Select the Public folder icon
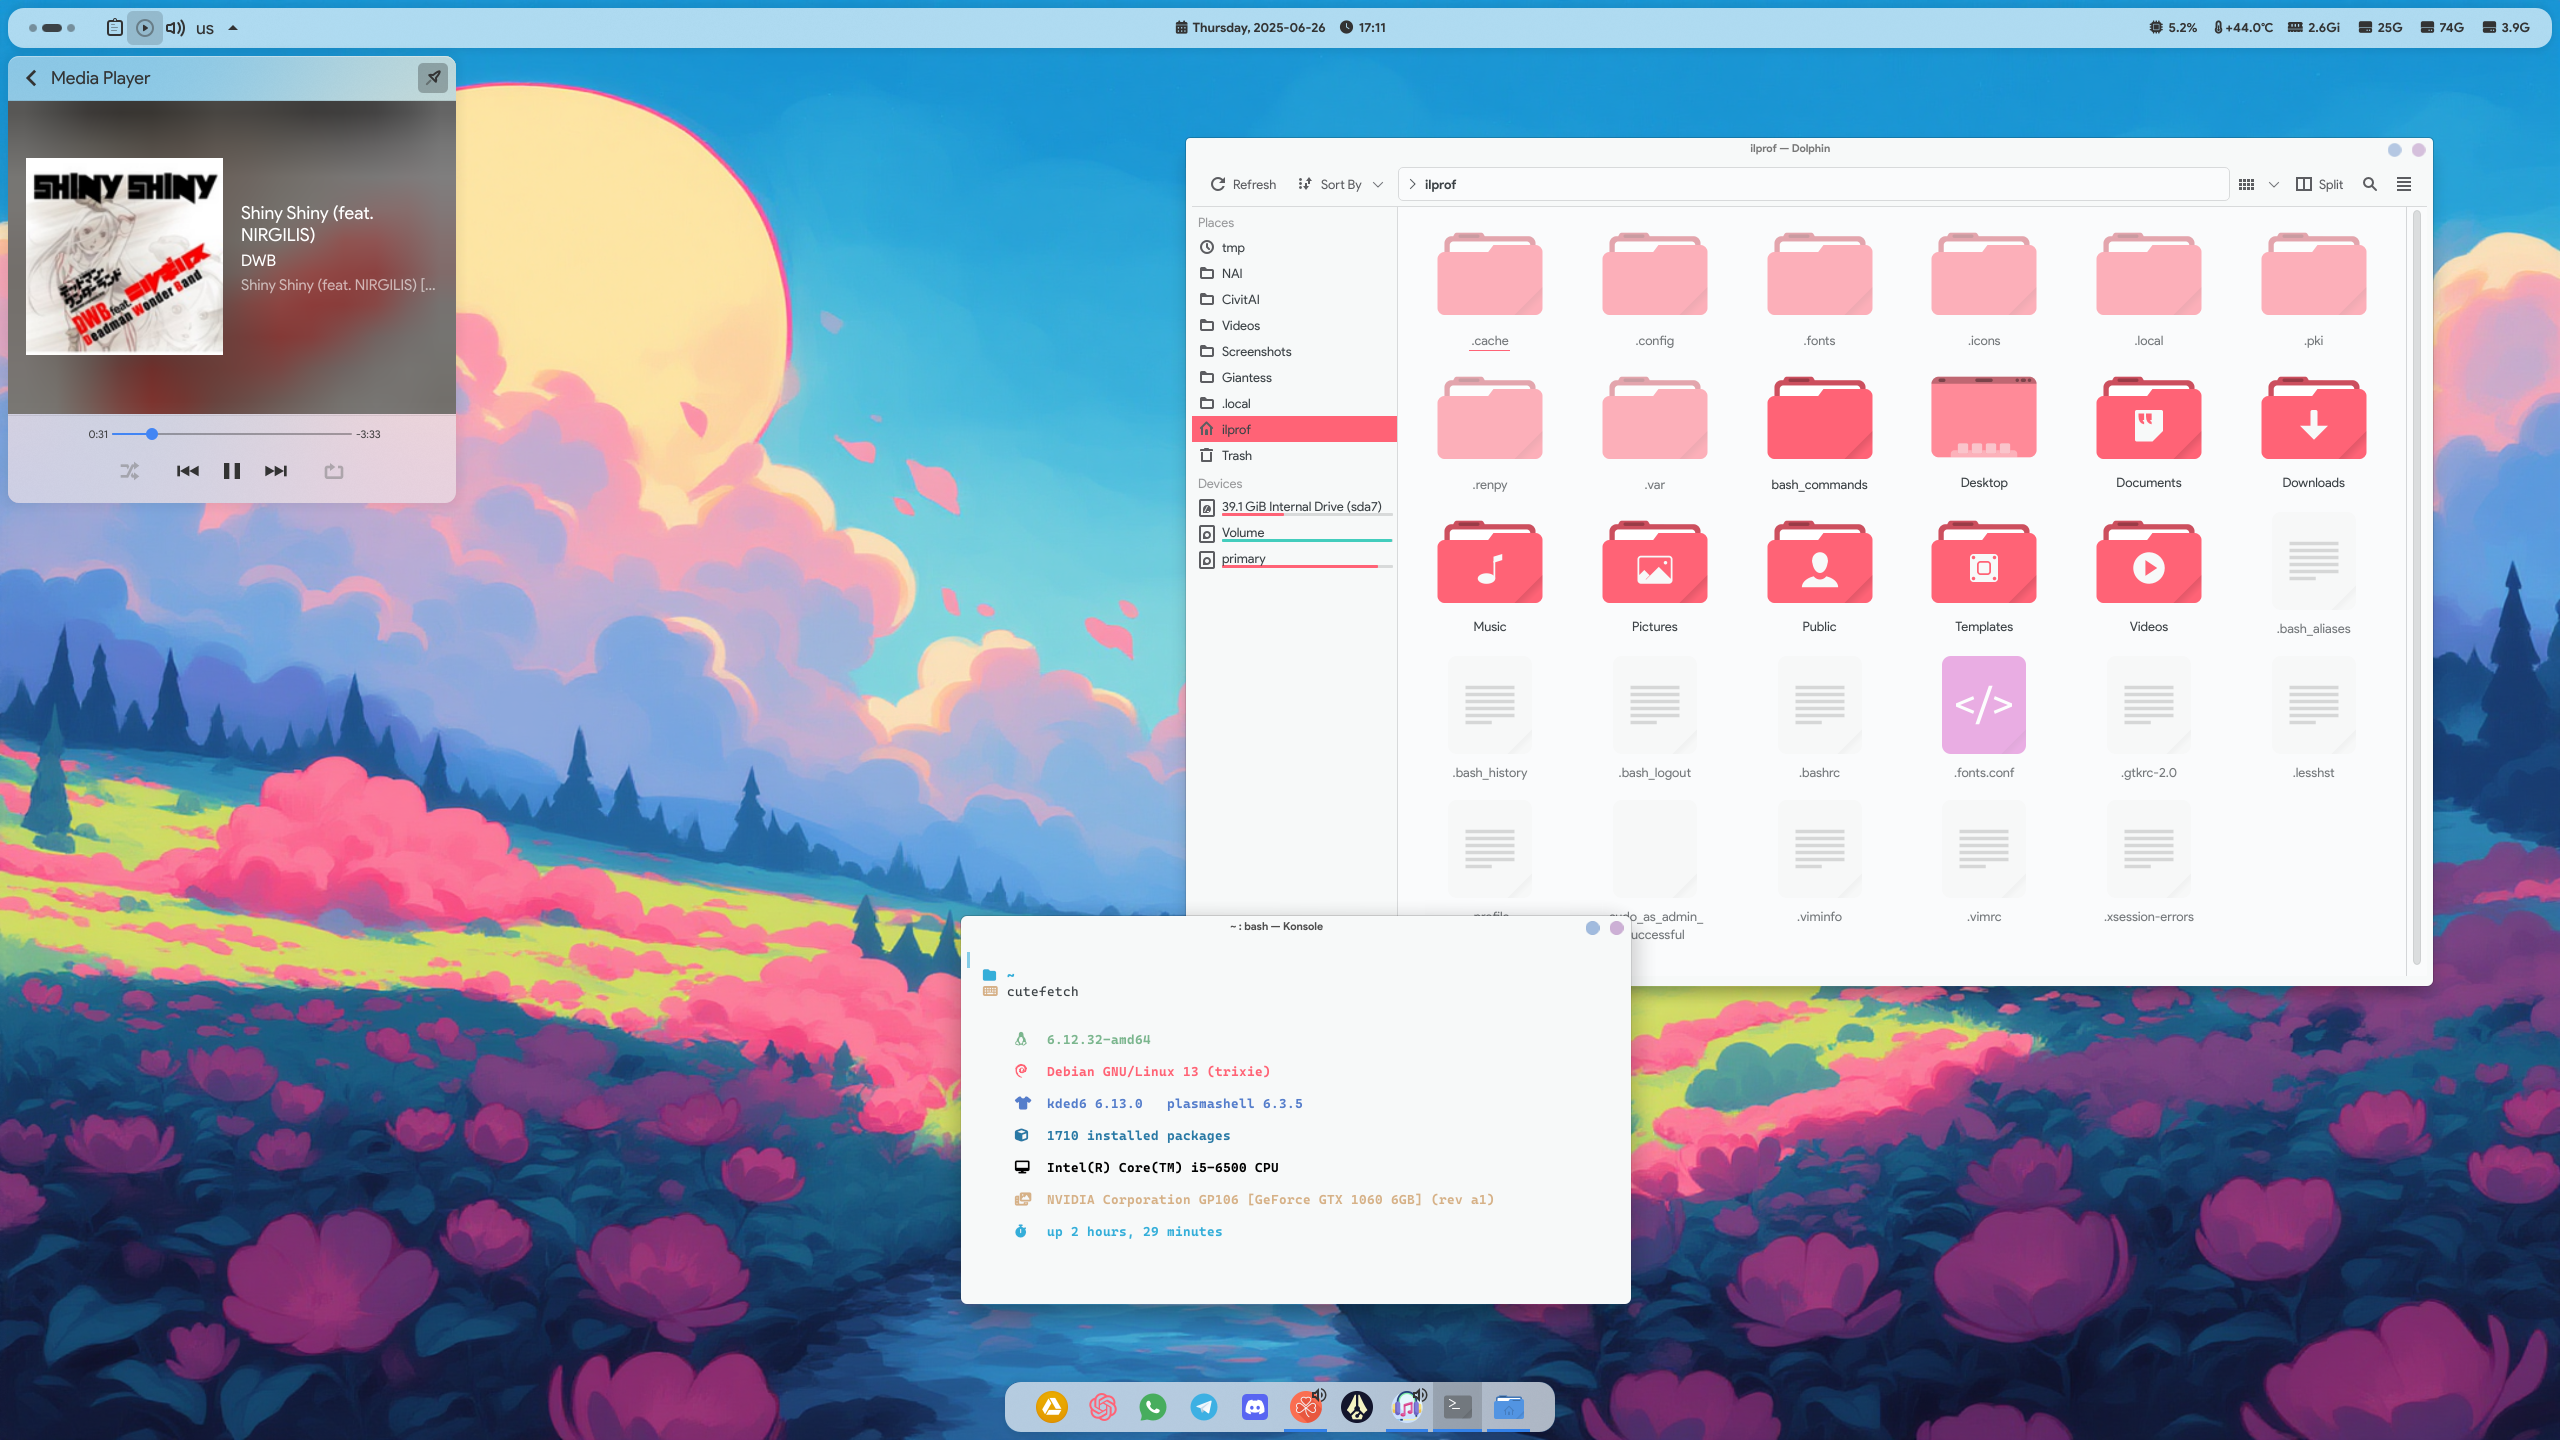2560x1440 pixels. pyautogui.click(x=1819, y=562)
